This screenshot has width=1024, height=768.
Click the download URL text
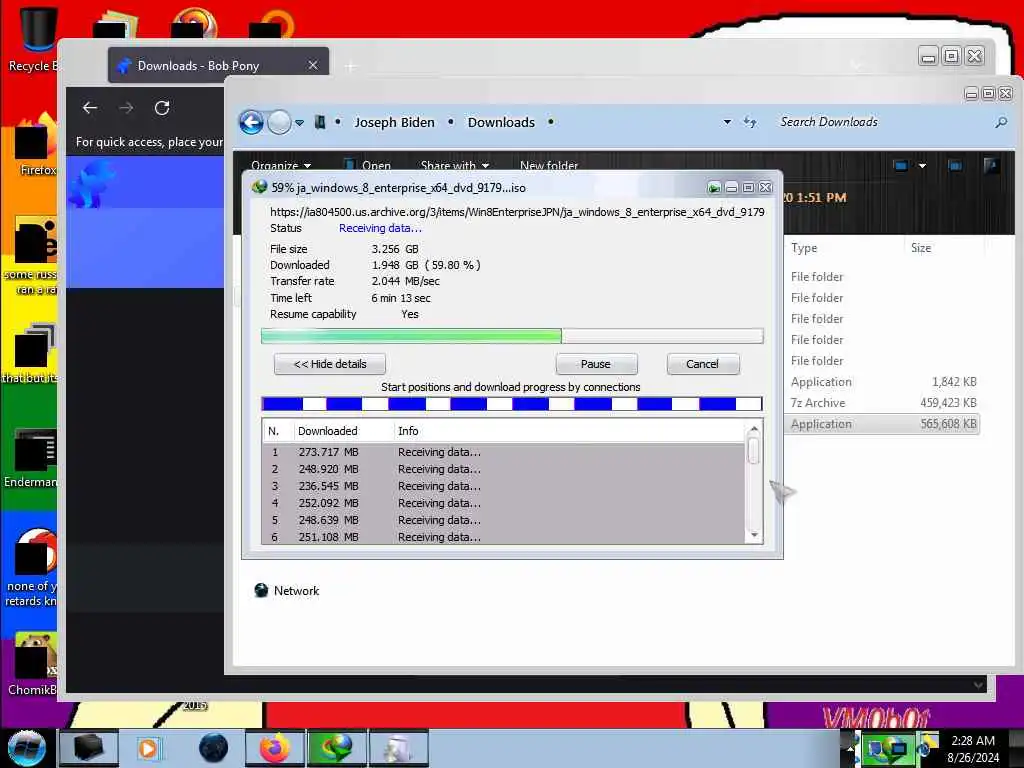tap(517, 212)
